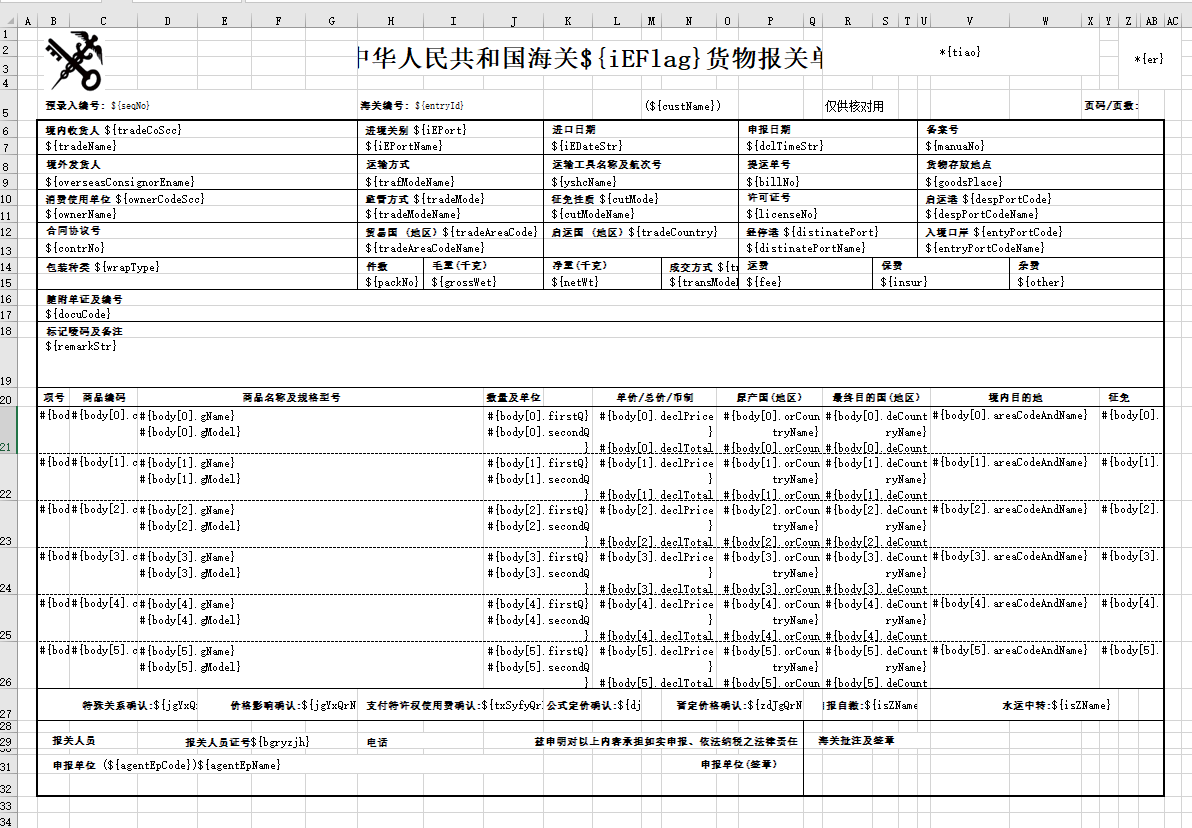Click the 页码/页数 cell
The image size is (1192, 828).
(1111, 106)
